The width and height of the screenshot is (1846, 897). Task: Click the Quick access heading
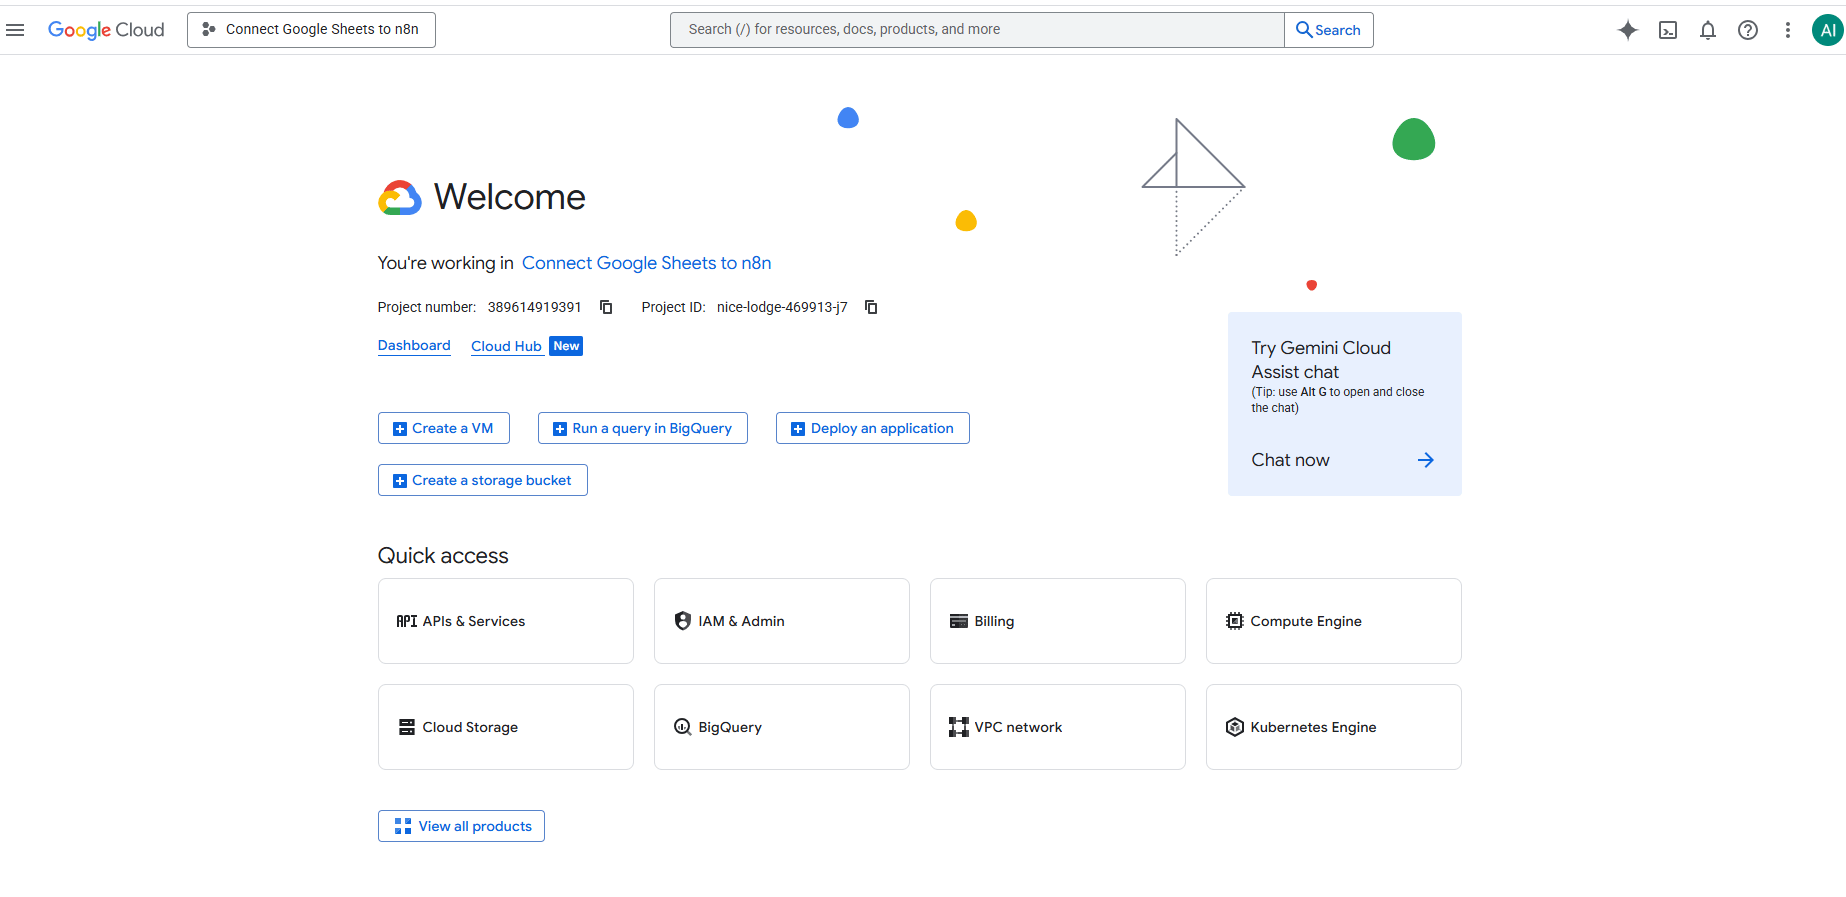(443, 556)
